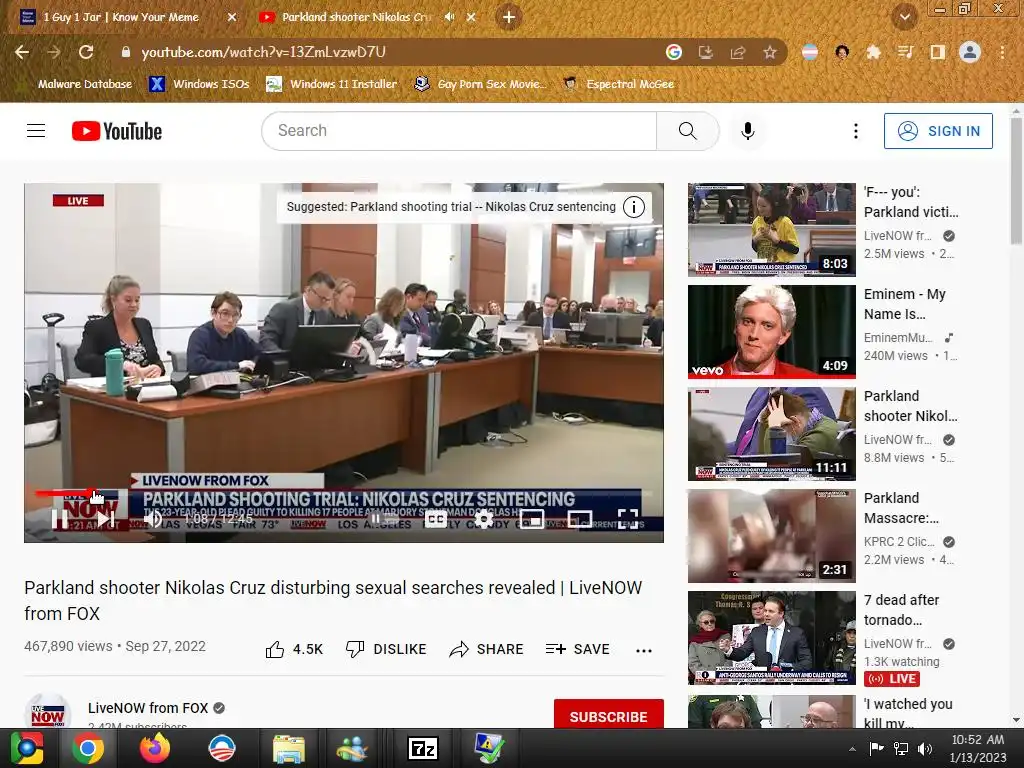Open the Chrome three-dot menu
Viewport: 1024px width, 768px height.
[1002, 52]
